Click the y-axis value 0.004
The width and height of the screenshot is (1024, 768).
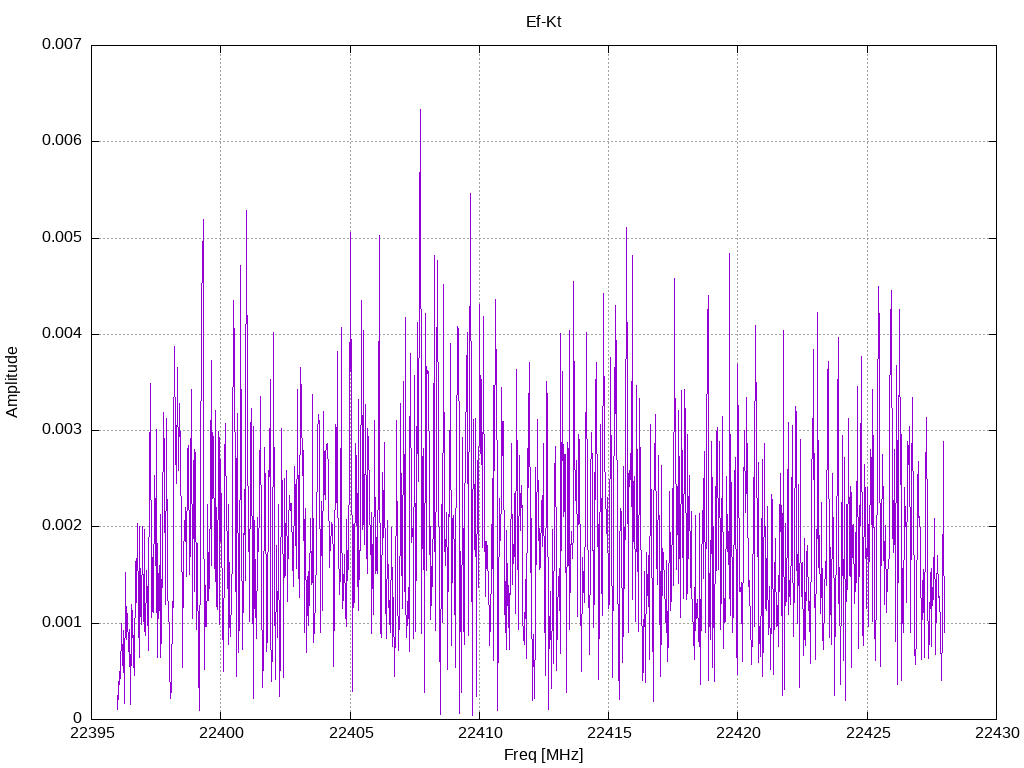62,333
